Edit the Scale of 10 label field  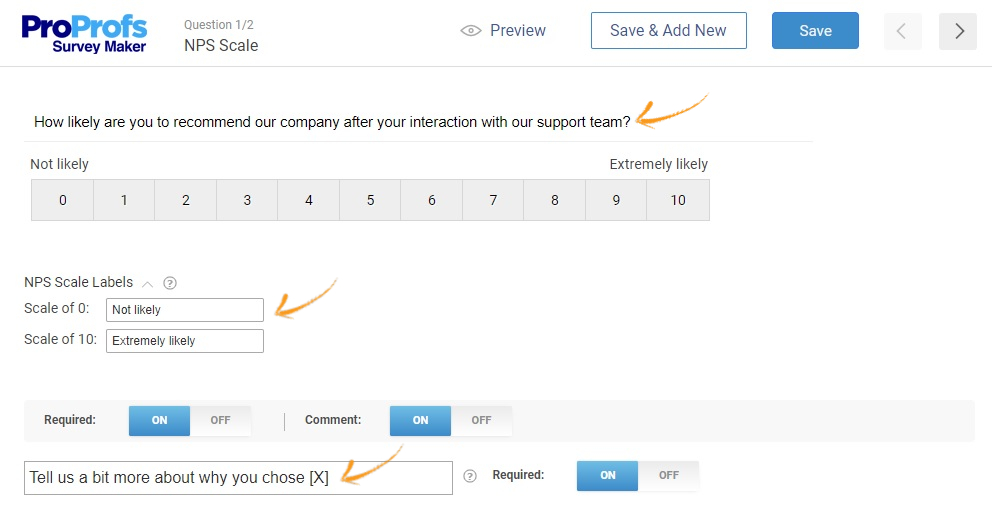(185, 341)
